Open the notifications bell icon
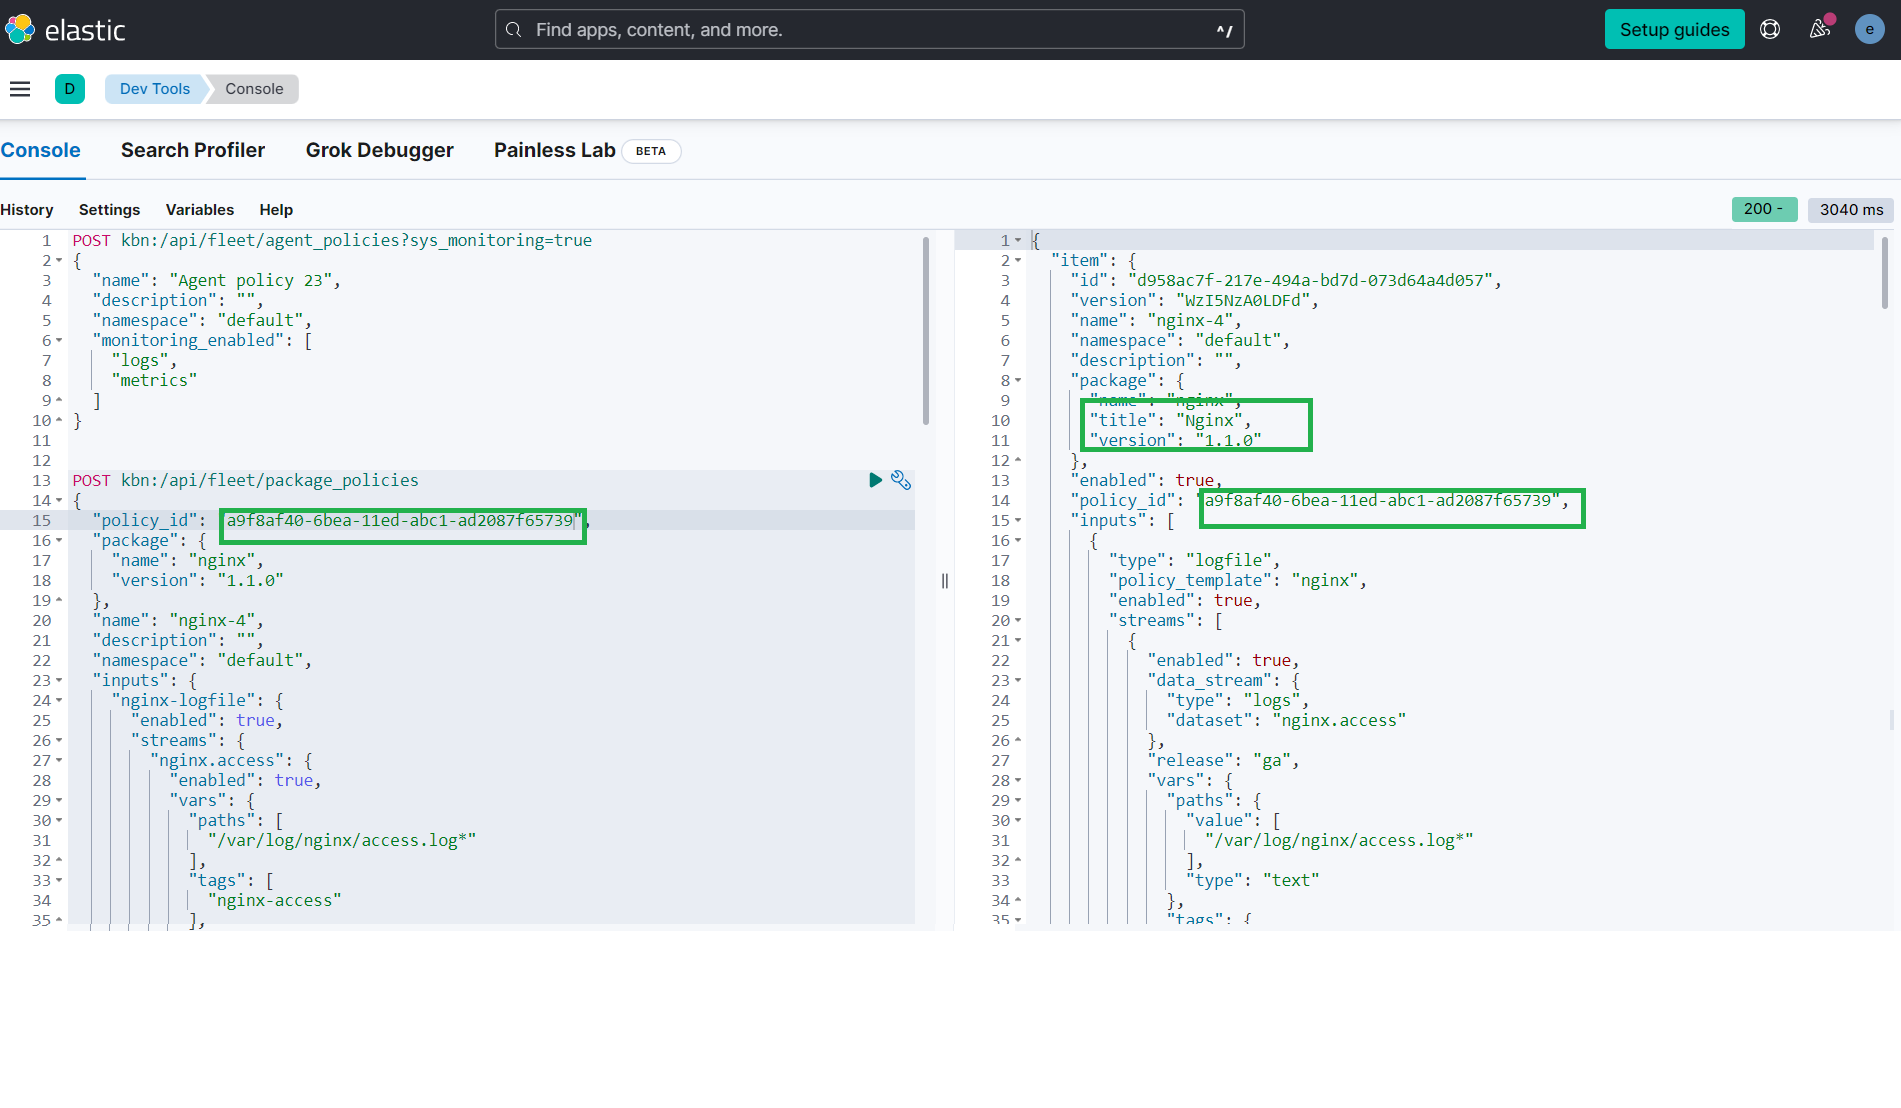 click(1819, 31)
